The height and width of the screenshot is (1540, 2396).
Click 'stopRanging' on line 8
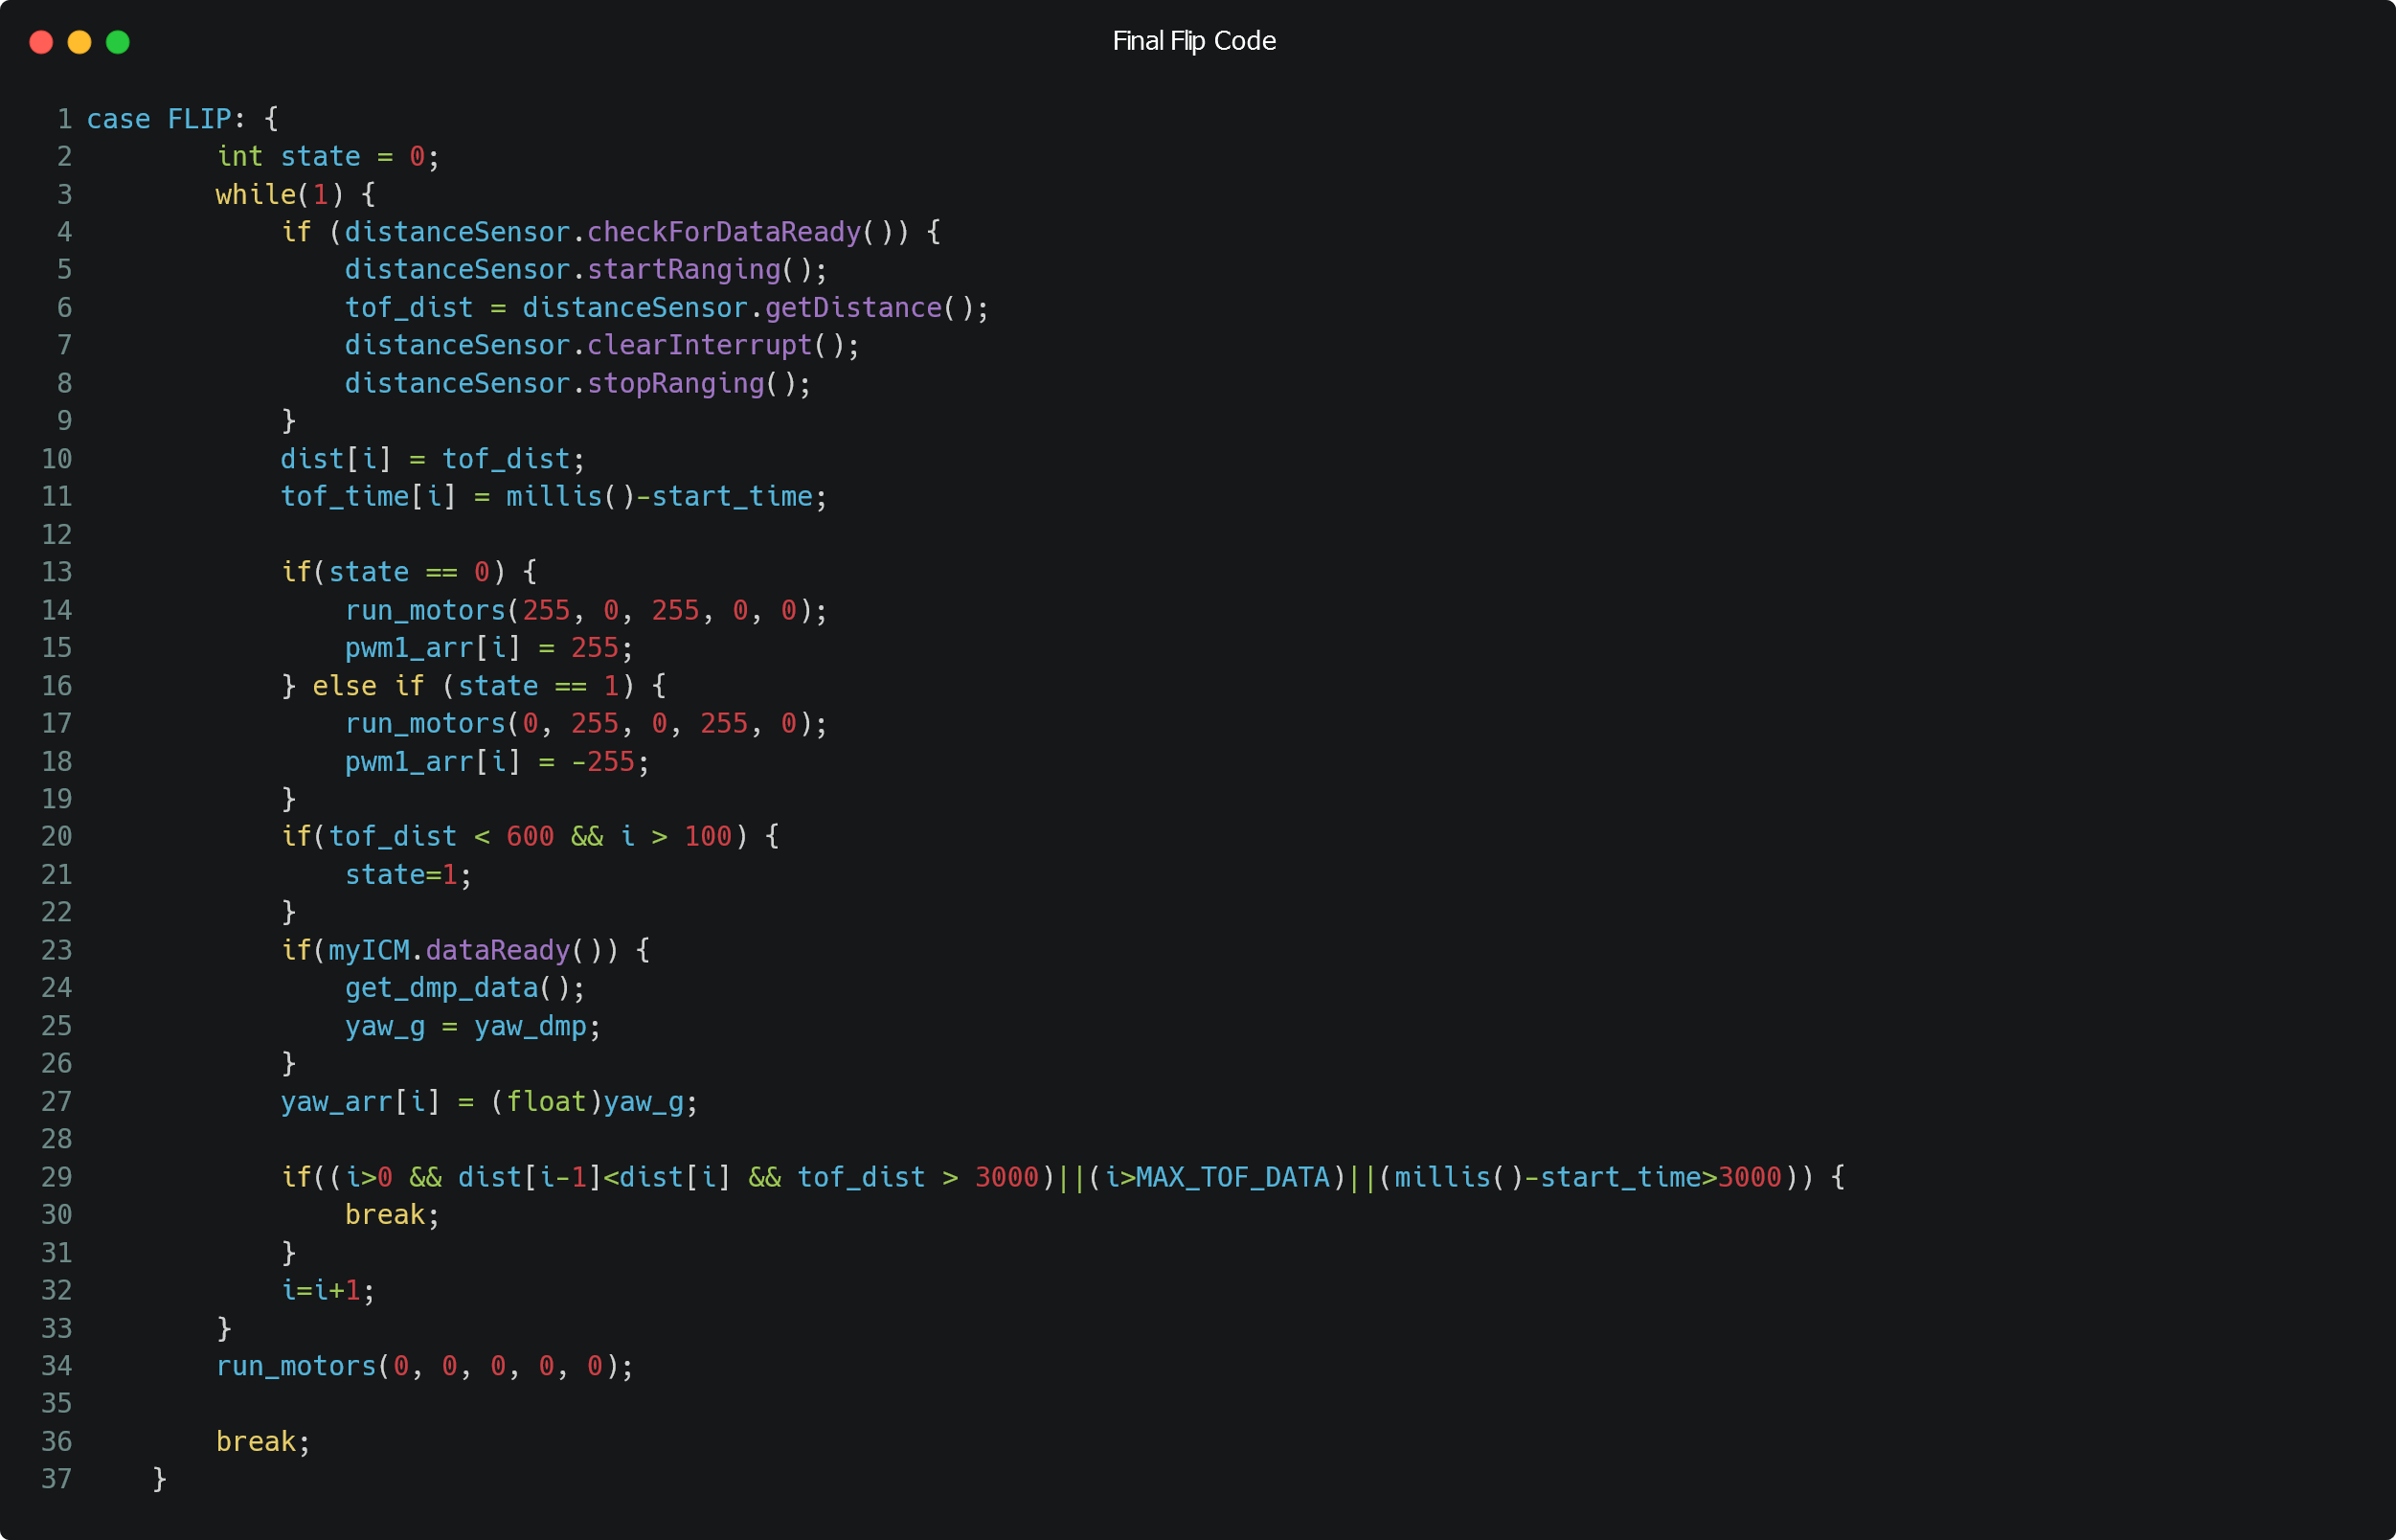(676, 383)
